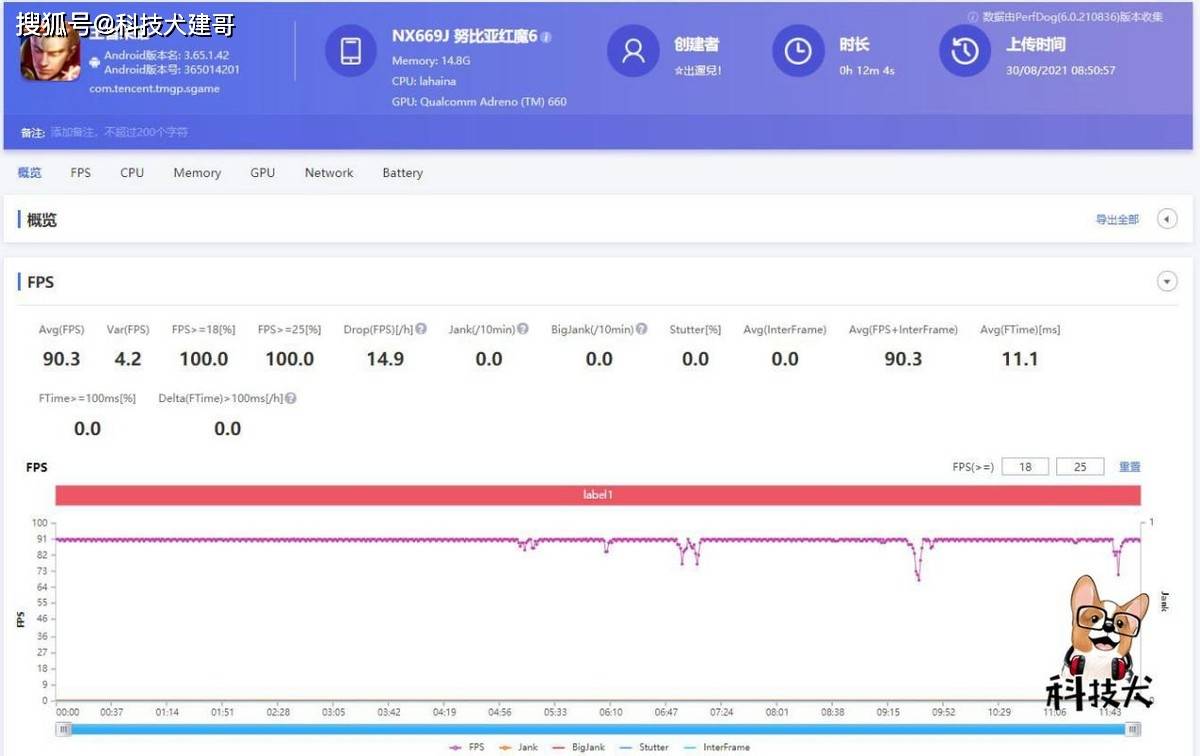Image resolution: width=1200 pixels, height=756 pixels.
Task: Open the Memory tab
Action: (x=197, y=173)
